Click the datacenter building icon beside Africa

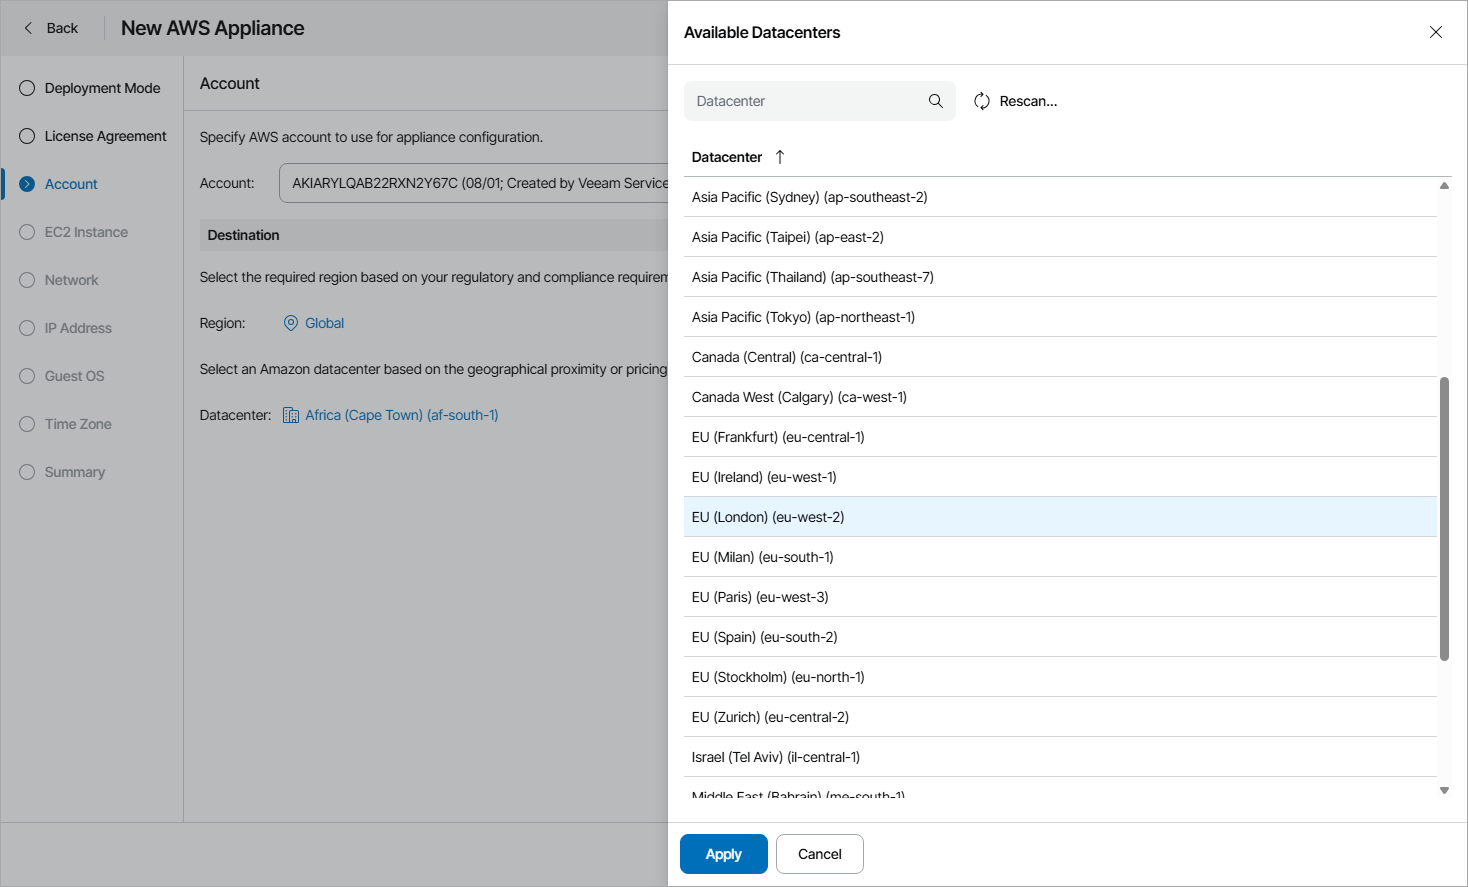coord(291,415)
